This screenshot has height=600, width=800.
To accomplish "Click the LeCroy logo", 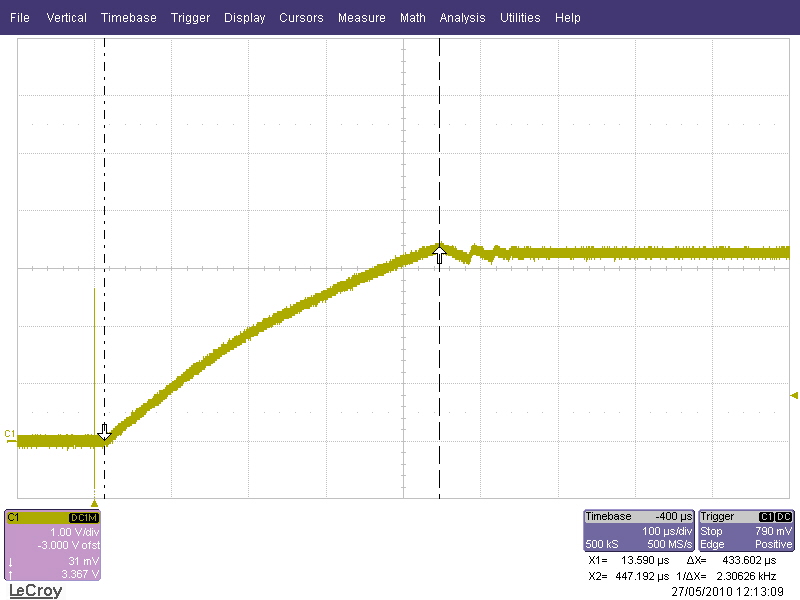I will [x=36, y=591].
